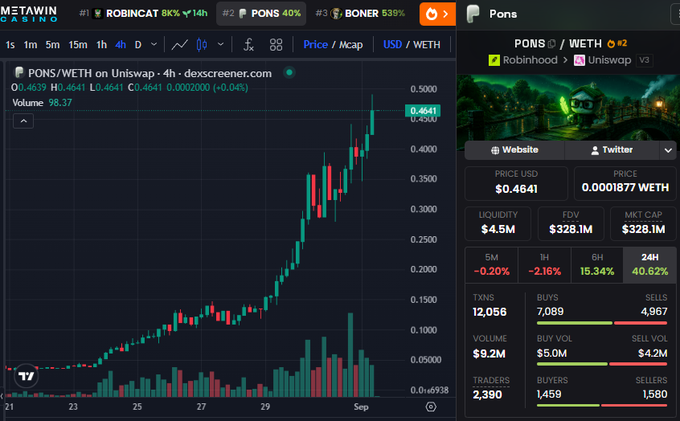
Task: Click the LIQUIDITY $4.5M box
Action: [498, 223]
